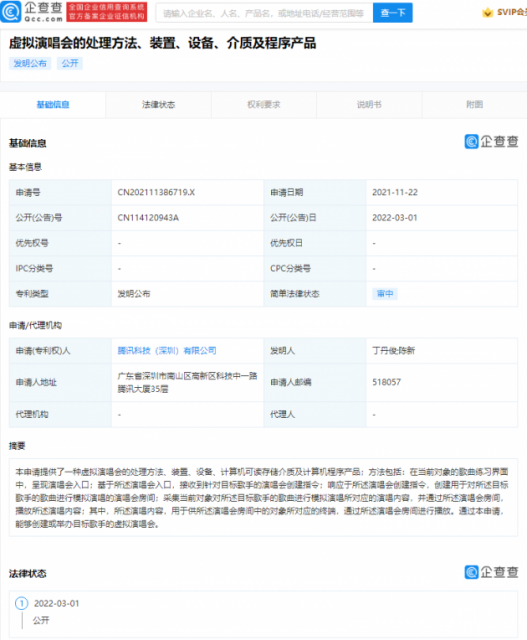This screenshot has height=640, width=527.
Task: Click the 发明公布 tag under title
Action: tap(30, 63)
